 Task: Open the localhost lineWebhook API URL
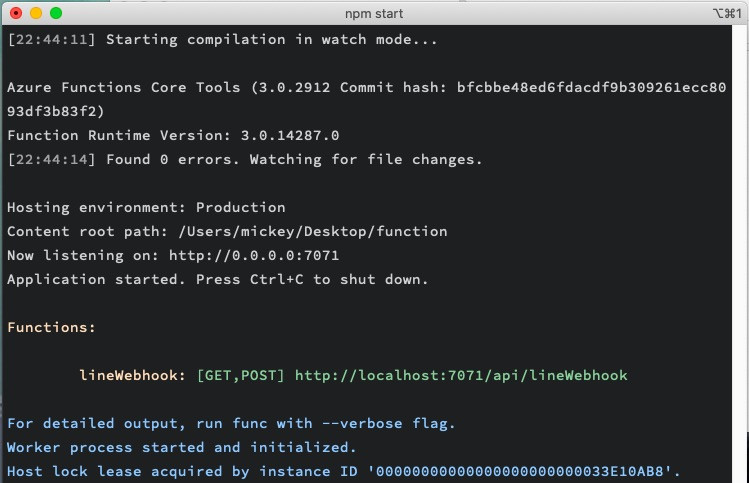click(461, 376)
